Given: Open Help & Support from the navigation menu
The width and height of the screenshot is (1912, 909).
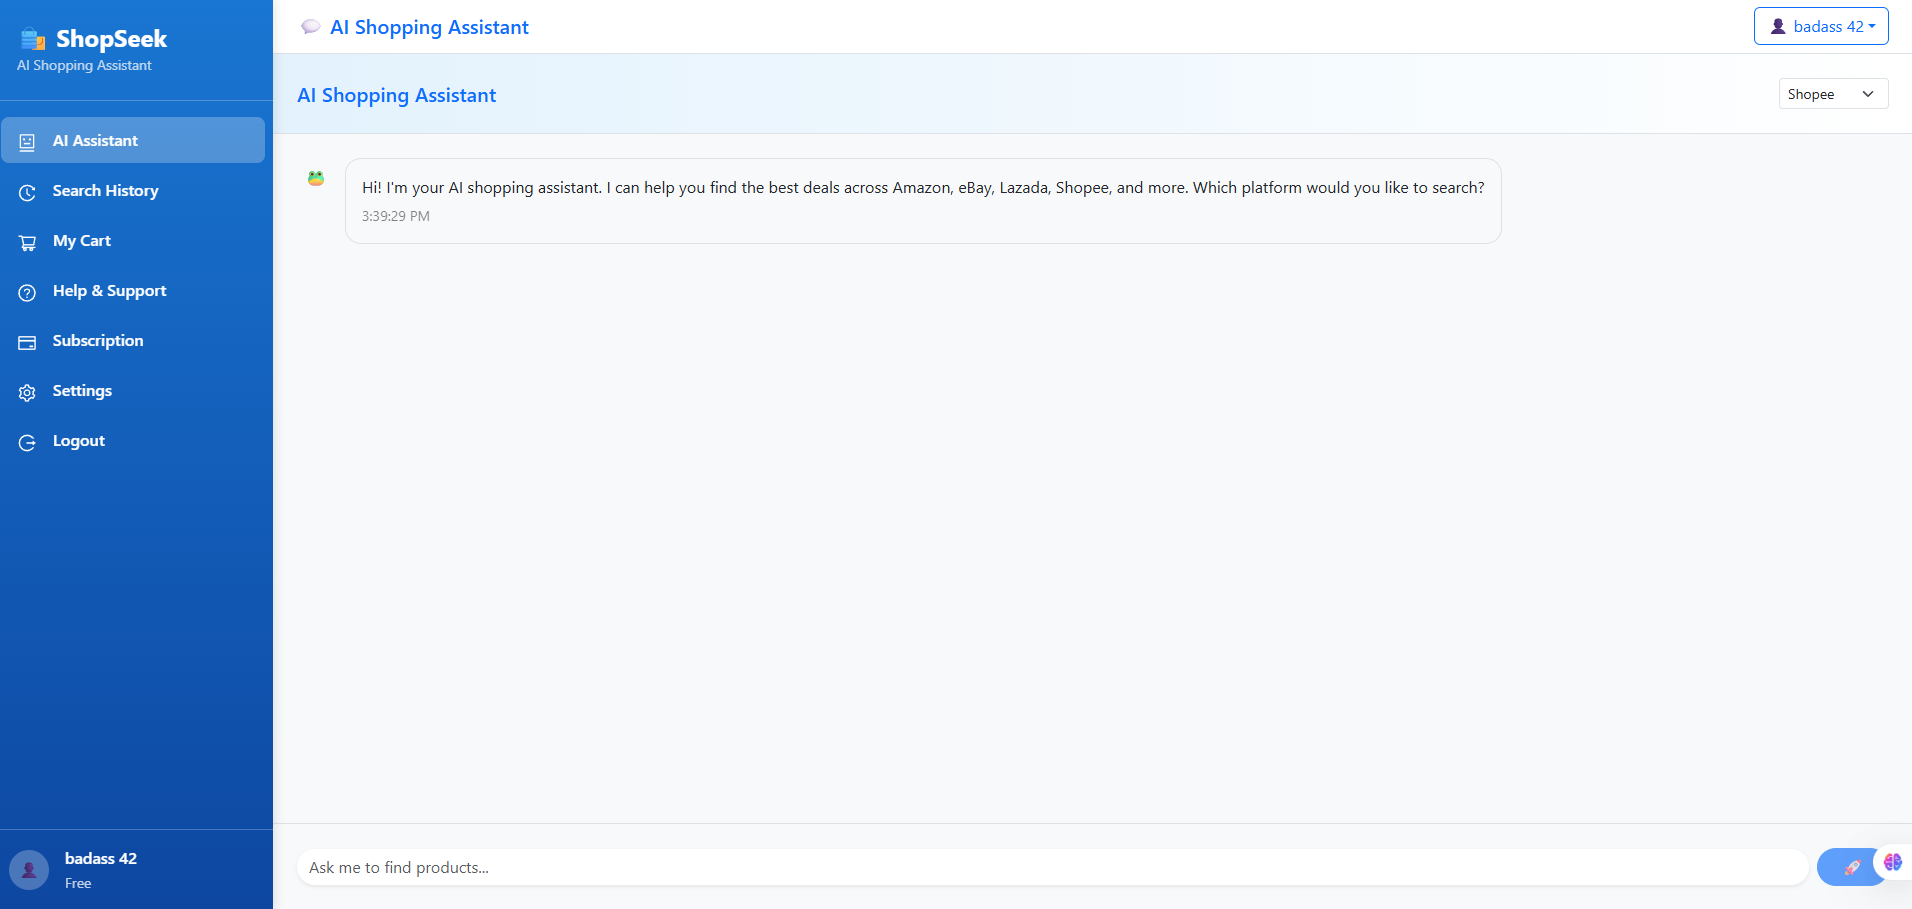Looking at the screenshot, I should (x=109, y=291).
